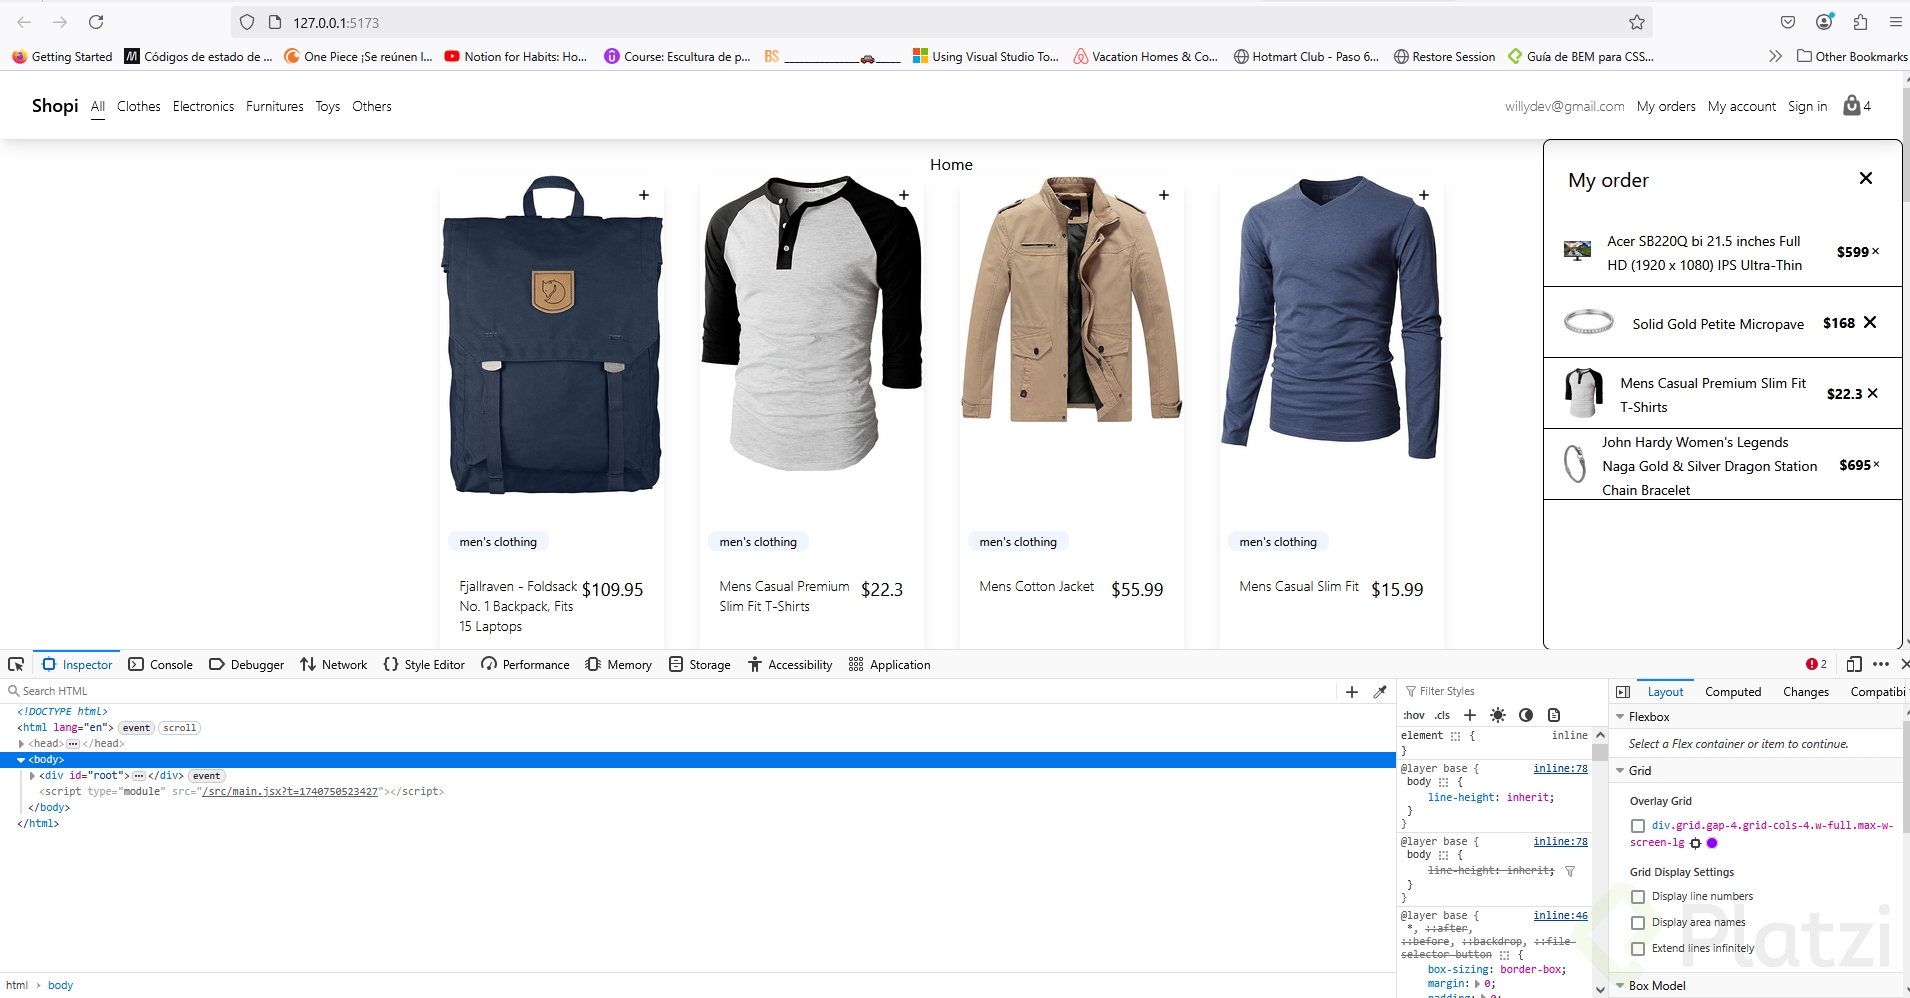Switch to the Computed tab

tap(1733, 692)
